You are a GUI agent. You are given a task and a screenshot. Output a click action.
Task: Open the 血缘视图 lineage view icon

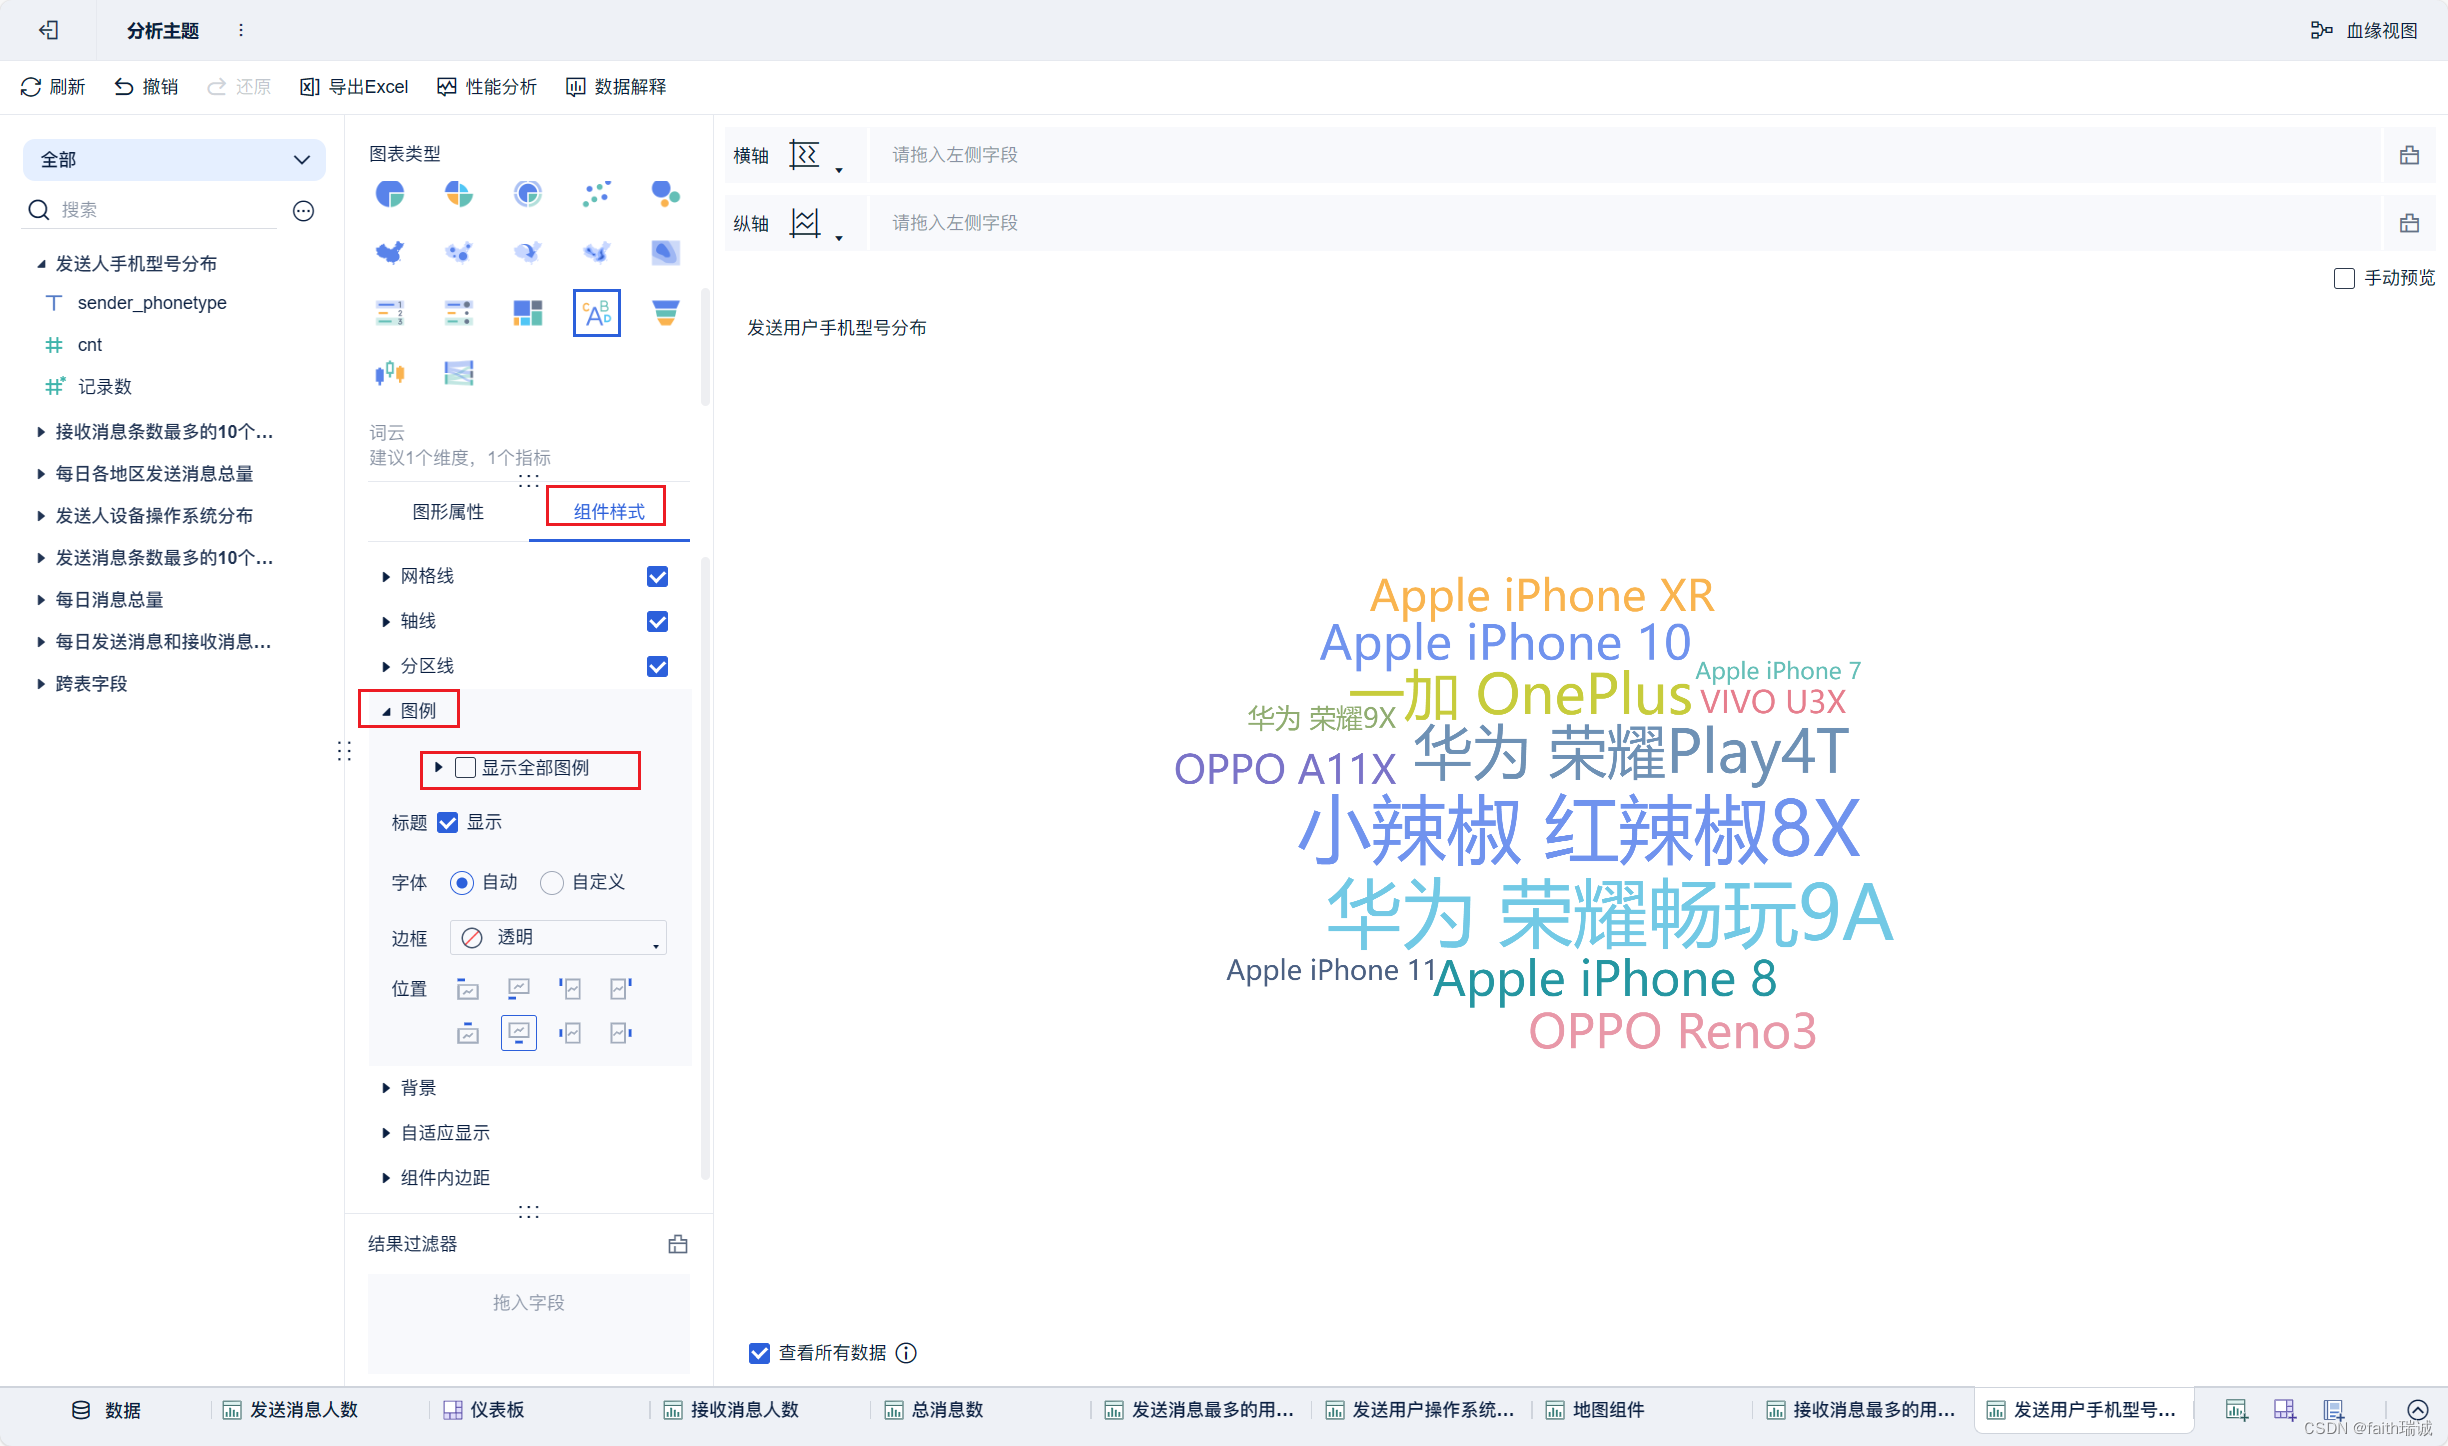click(2320, 31)
